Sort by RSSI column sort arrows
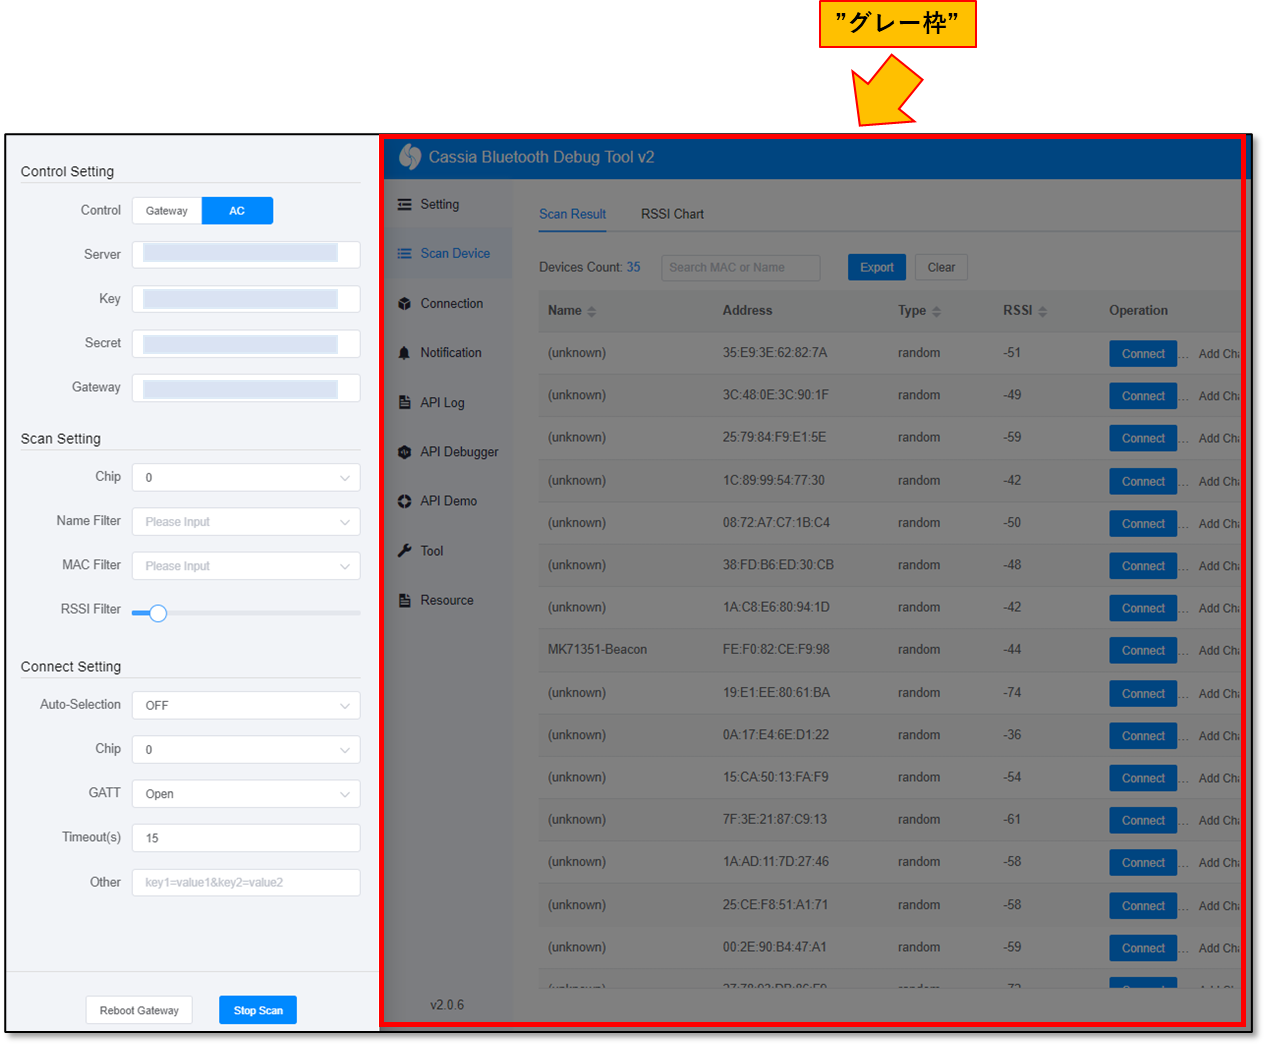 [x=1042, y=311]
